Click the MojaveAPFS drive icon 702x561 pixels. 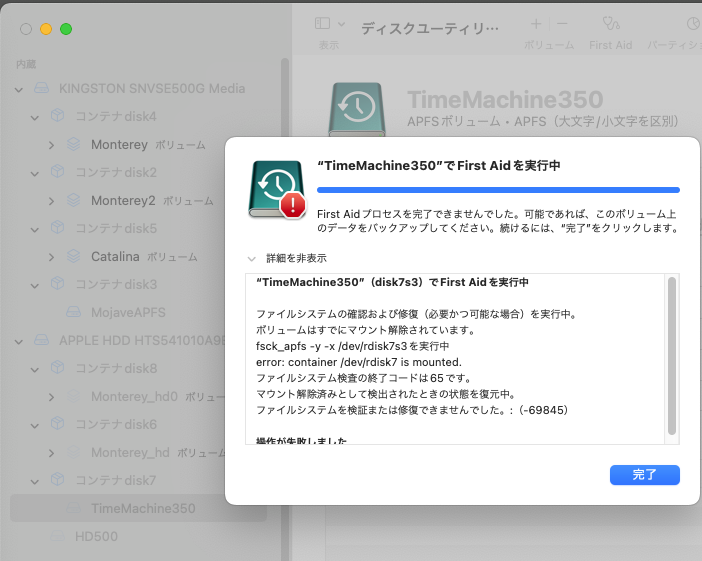click(x=73, y=312)
